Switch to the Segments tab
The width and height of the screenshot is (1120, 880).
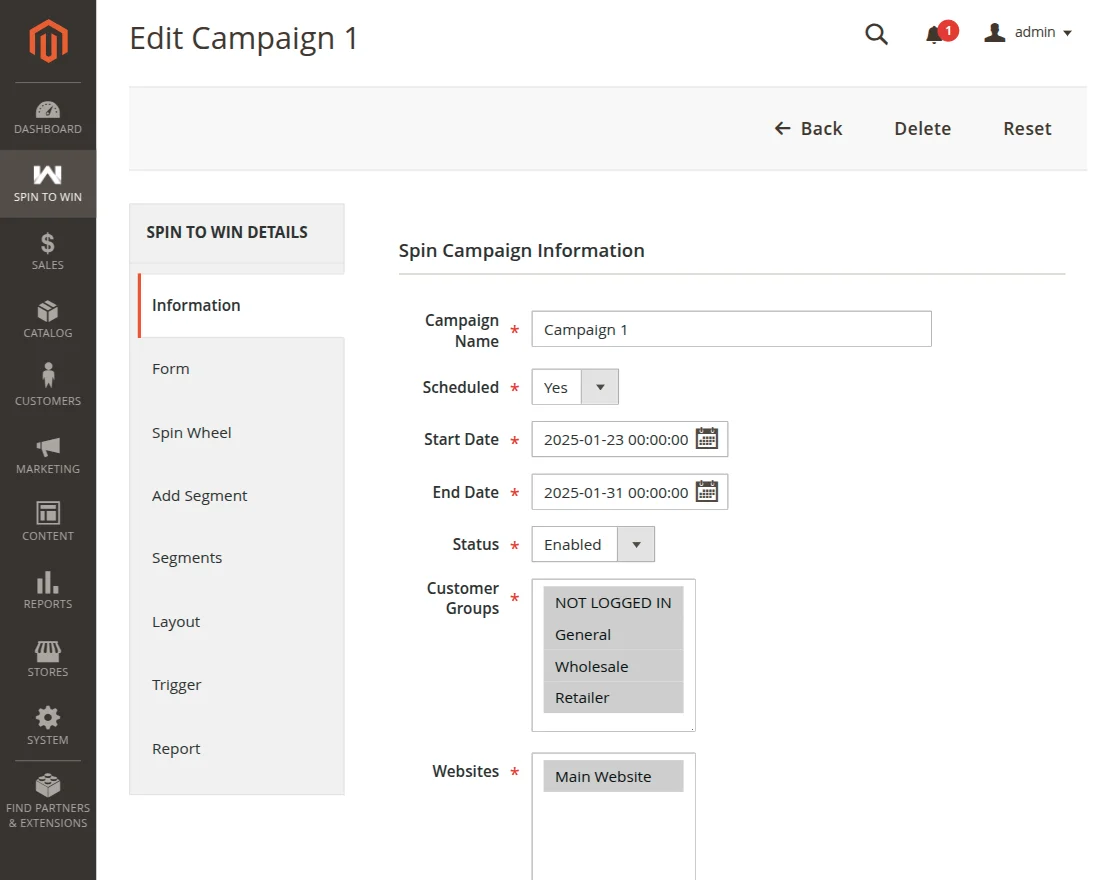pos(187,558)
